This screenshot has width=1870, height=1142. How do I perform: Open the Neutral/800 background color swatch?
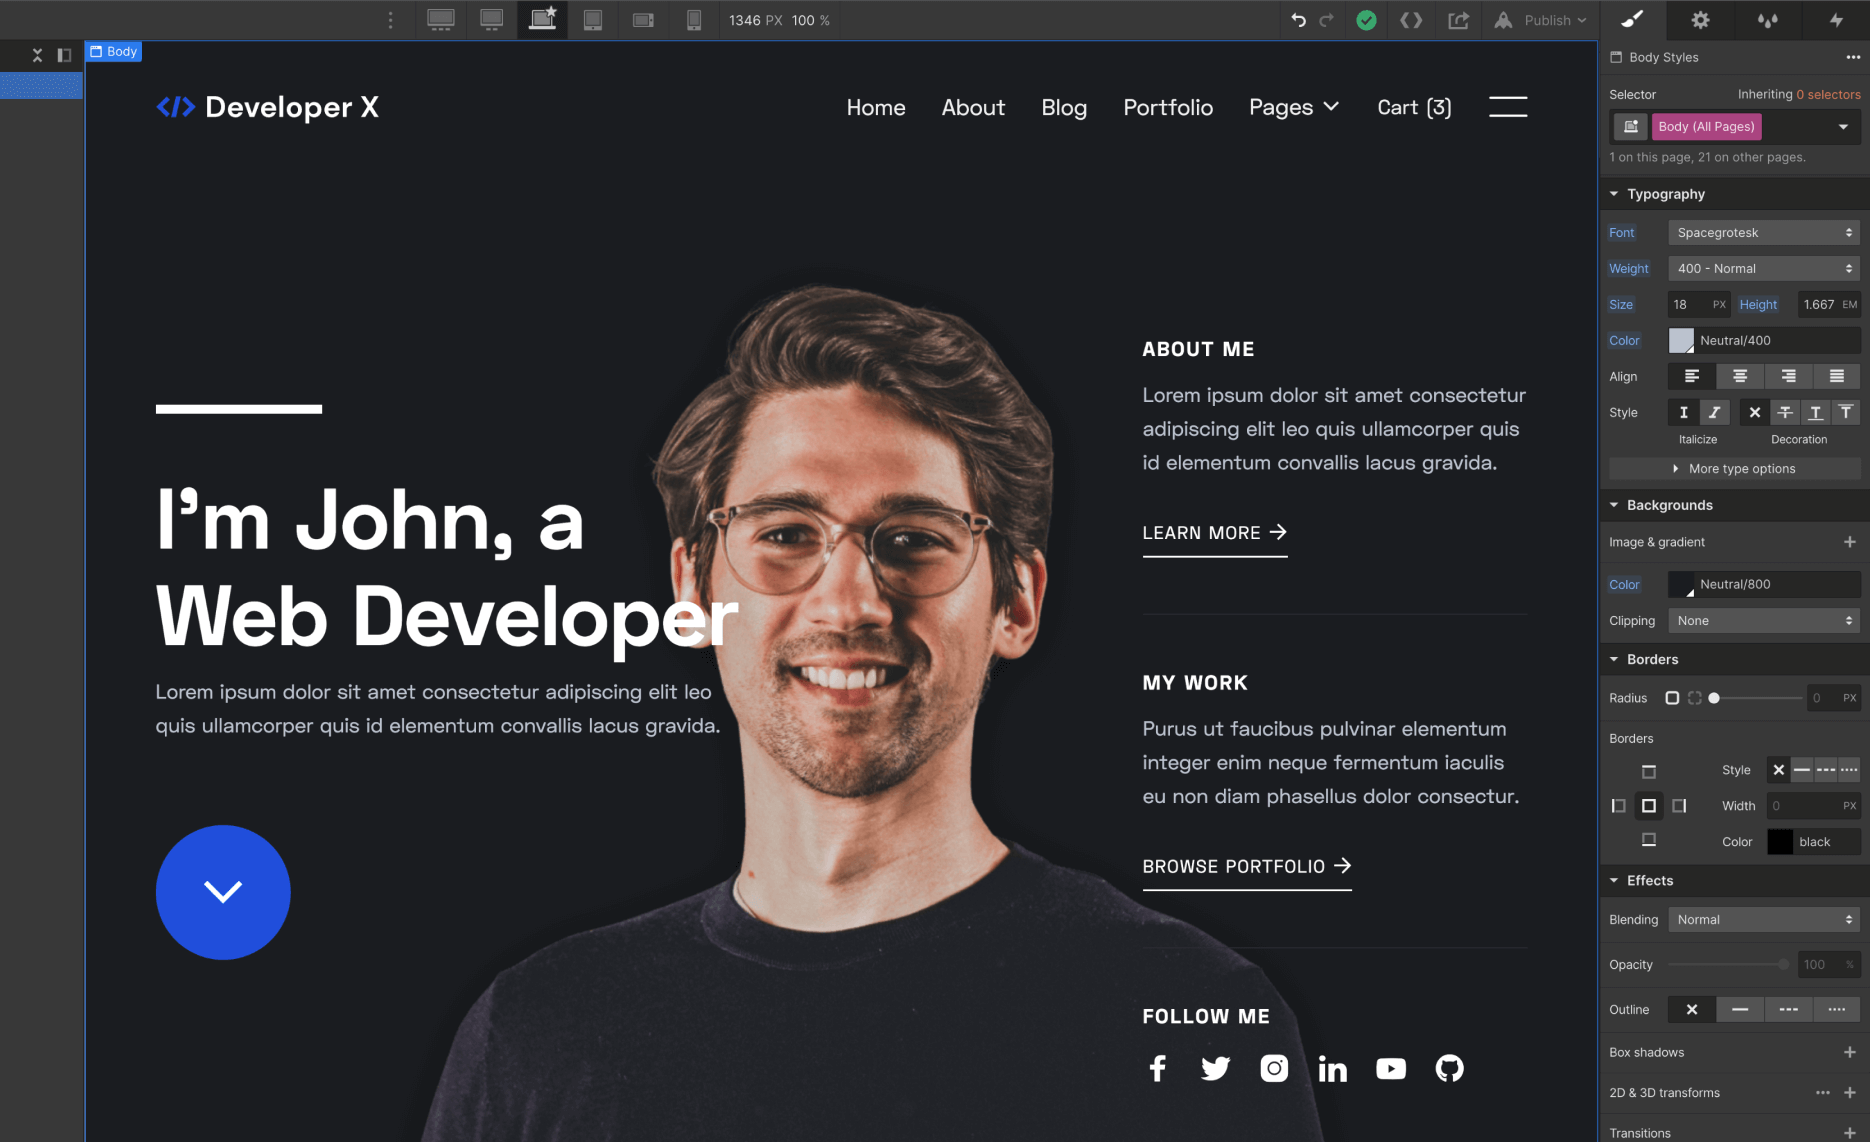pyautogui.click(x=1684, y=584)
